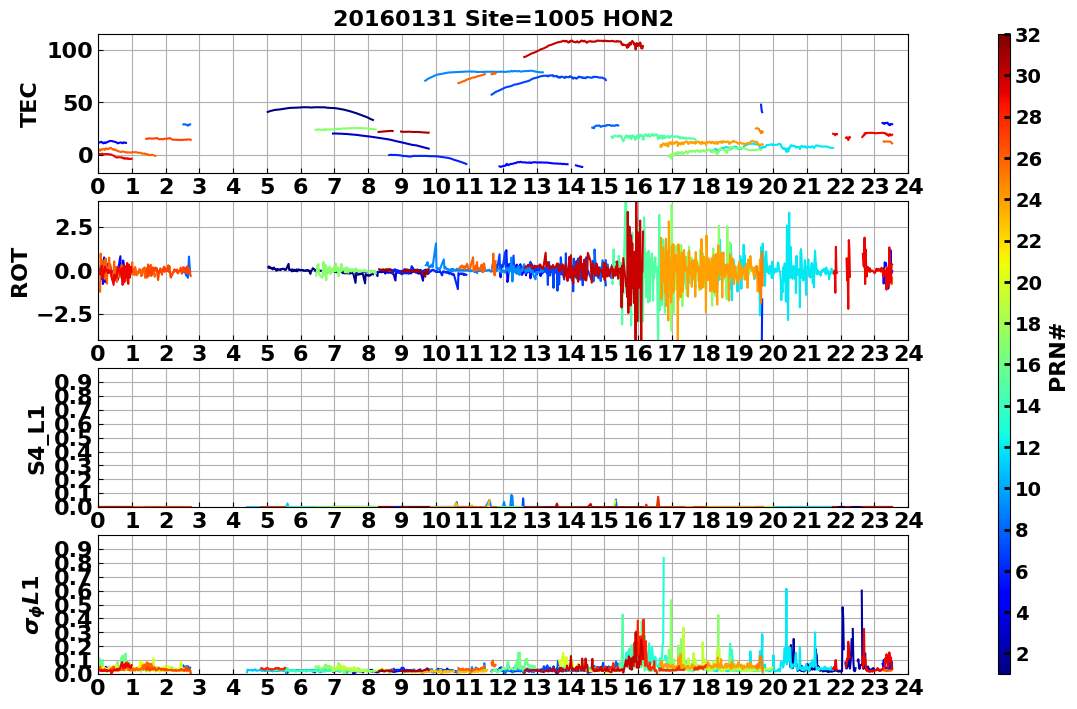This screenshot has width=1077, height=709.
Task: Click ROT panel y-tick '0.0'
Action: click(73, 271)
